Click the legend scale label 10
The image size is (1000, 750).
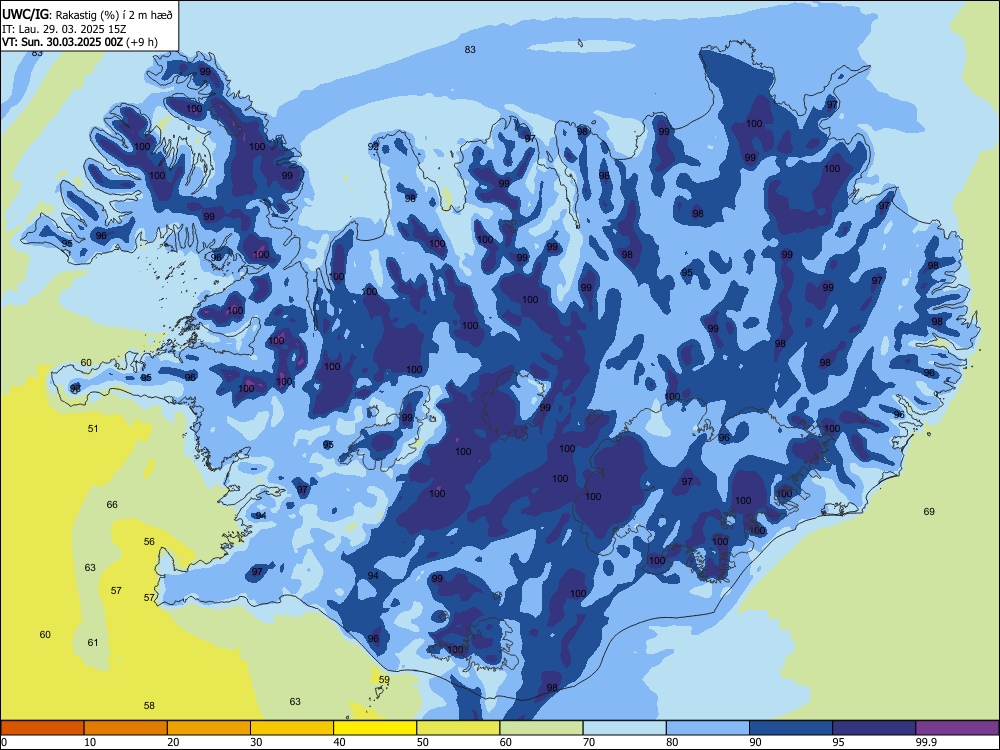point(90,742)
